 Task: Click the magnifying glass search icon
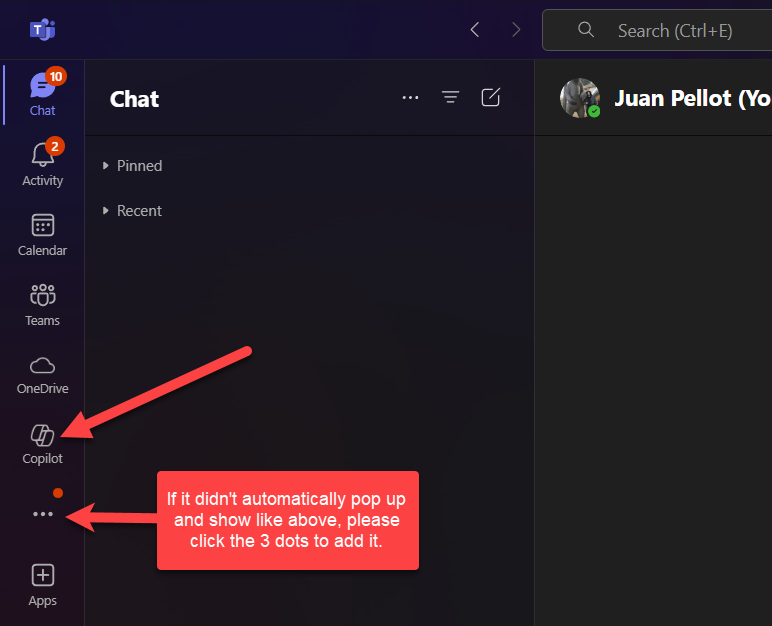click(587, 30)
